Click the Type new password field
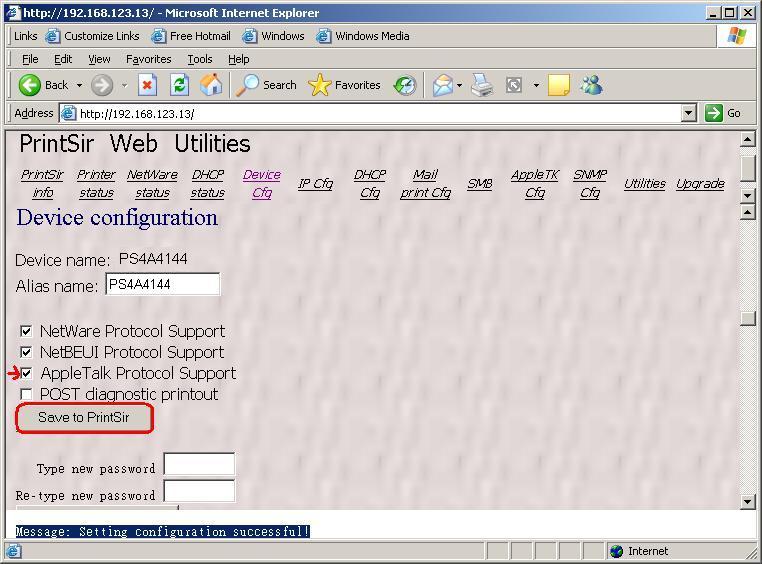 [199, 464]
